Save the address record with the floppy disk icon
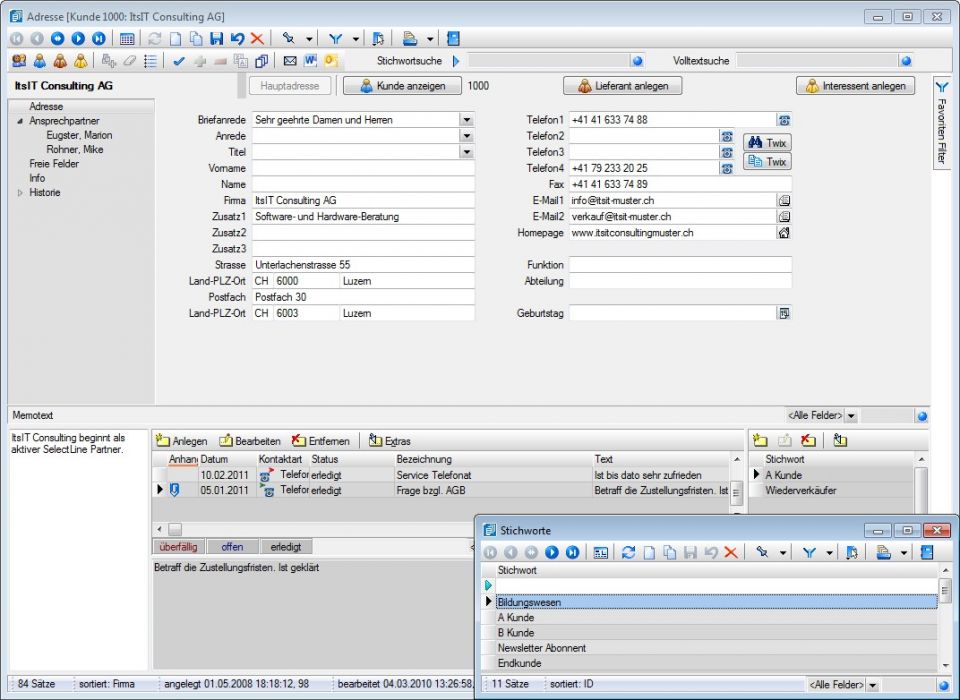960x700 pixels. tap(216, 39)
